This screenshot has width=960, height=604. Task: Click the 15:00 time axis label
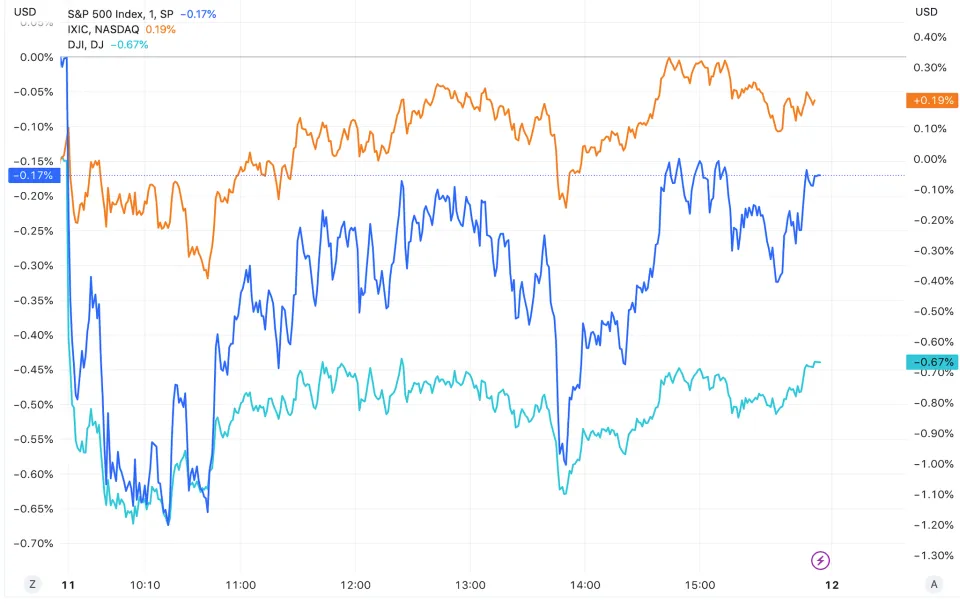click(700, 585)
